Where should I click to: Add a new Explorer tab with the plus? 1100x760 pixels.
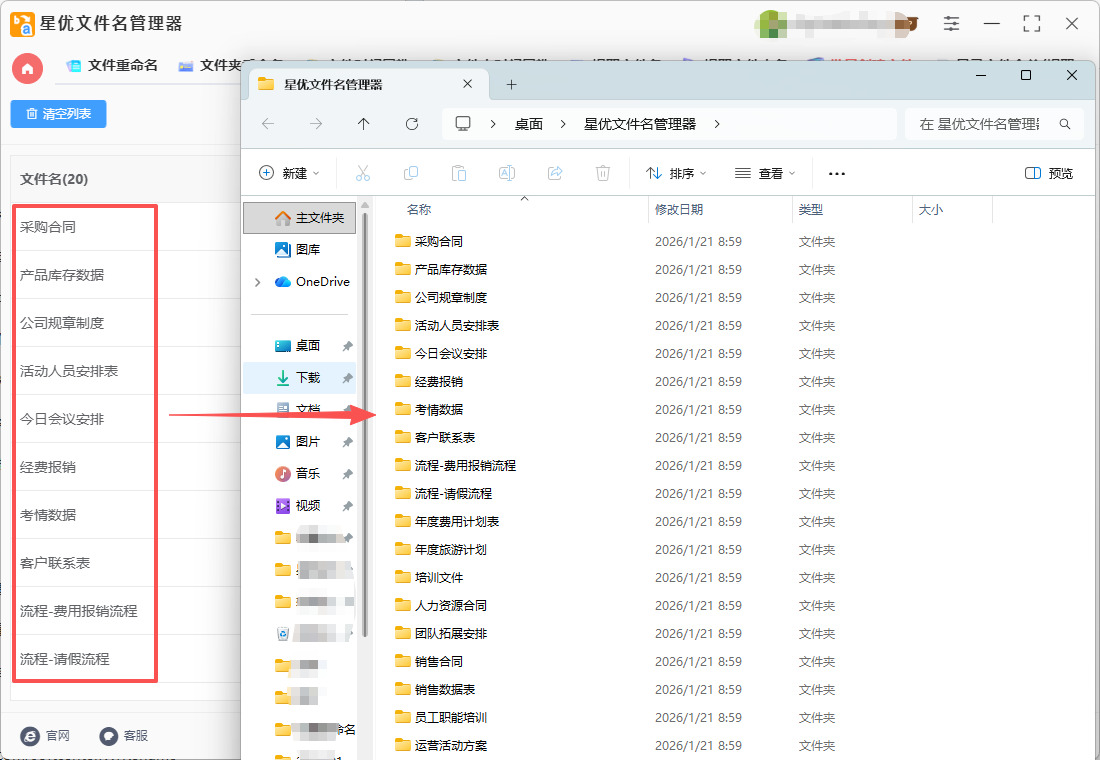click(511, 85)
